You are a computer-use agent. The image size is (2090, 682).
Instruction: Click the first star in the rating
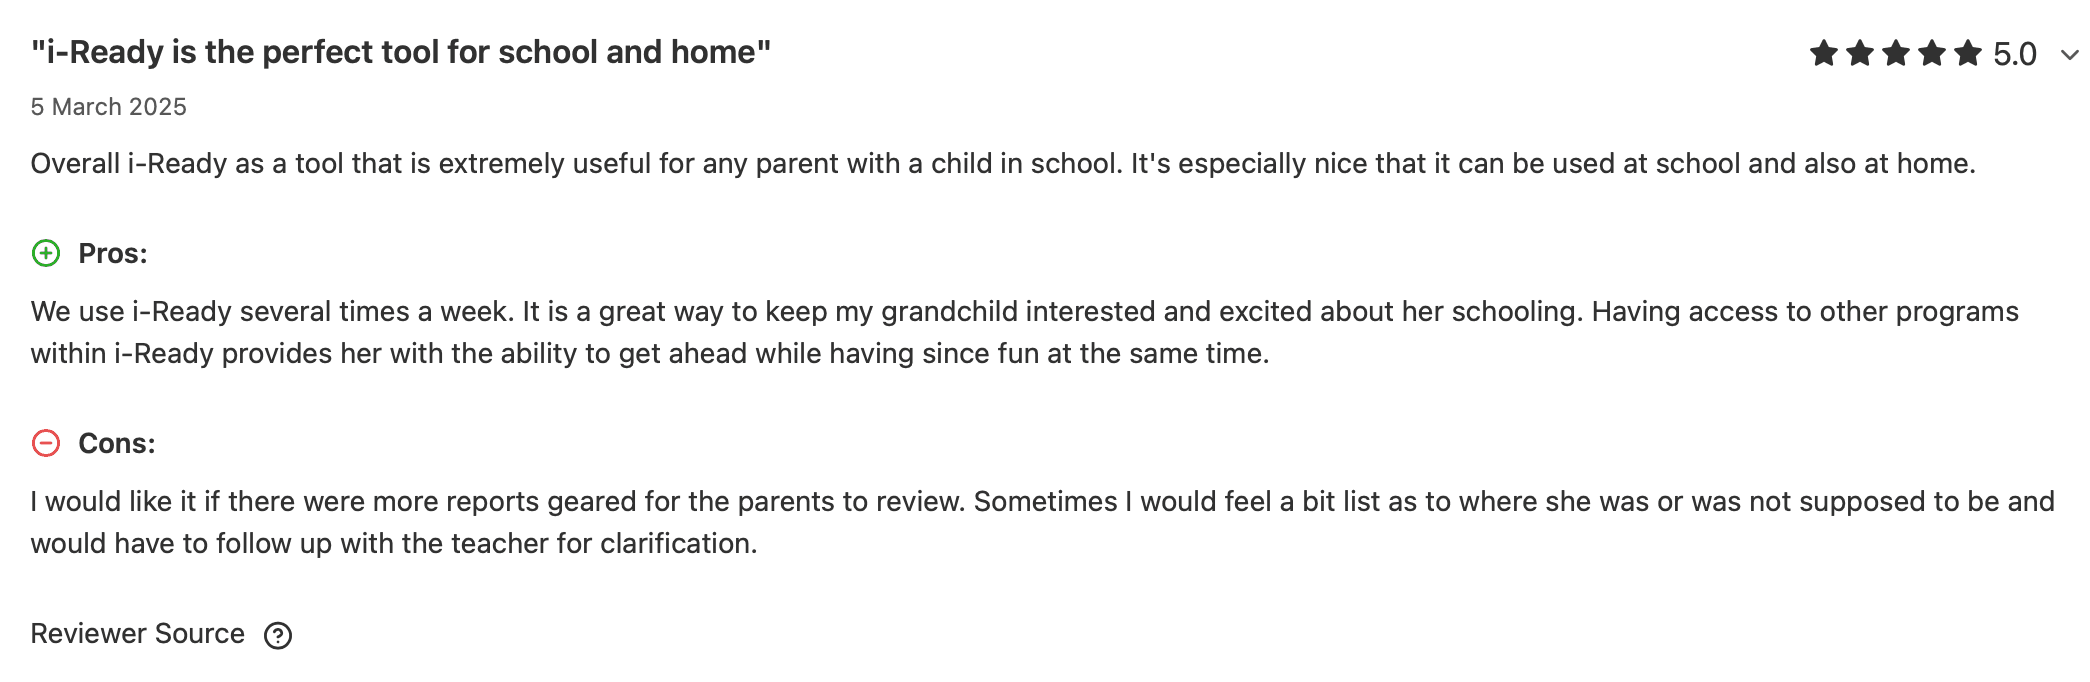tap(1824, 53)
